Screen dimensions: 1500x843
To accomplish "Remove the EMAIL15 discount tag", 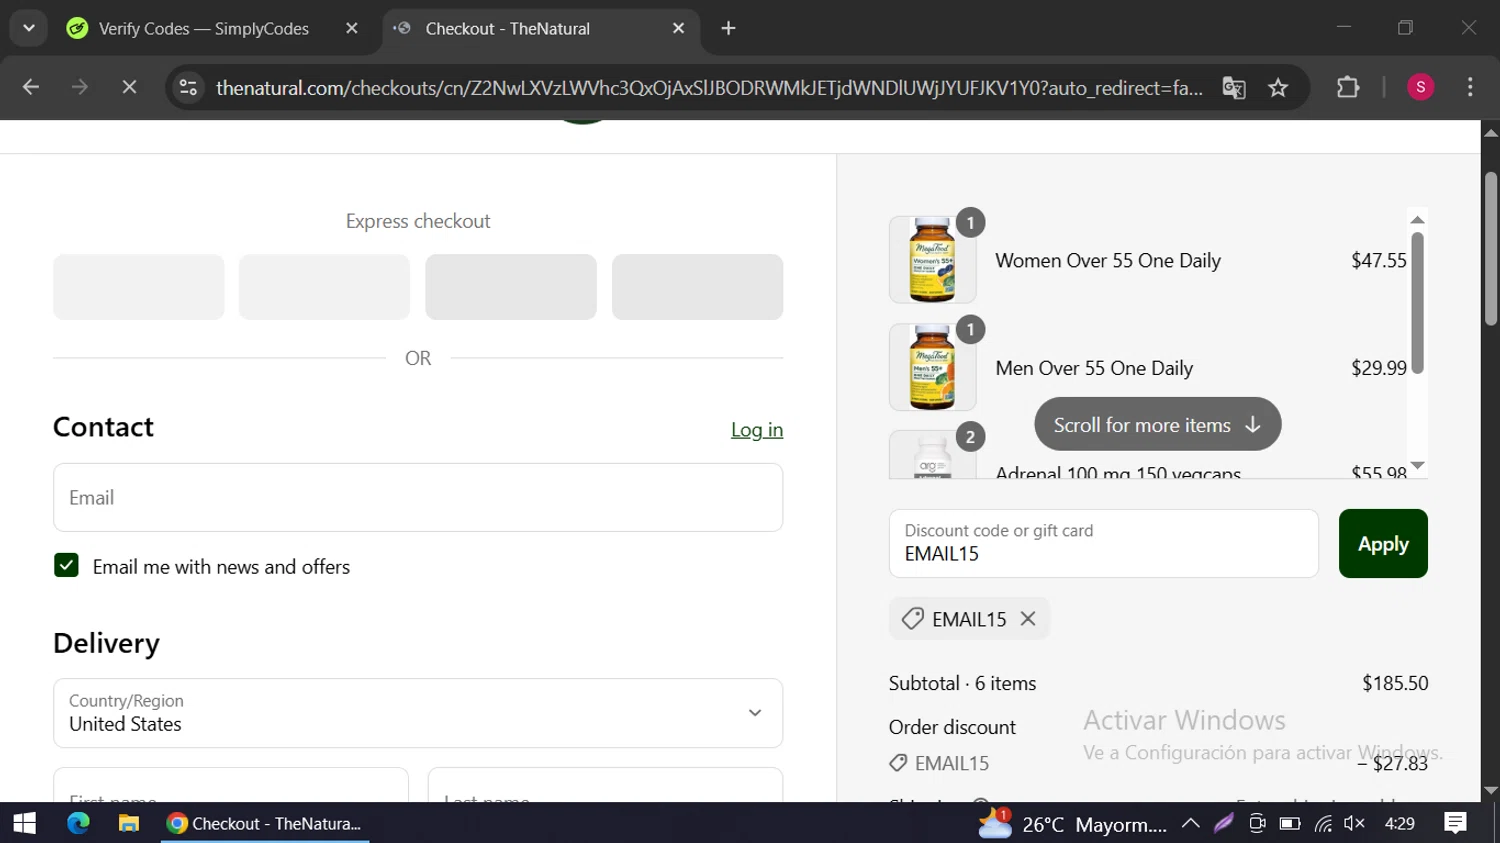I will click(1028, 619).
